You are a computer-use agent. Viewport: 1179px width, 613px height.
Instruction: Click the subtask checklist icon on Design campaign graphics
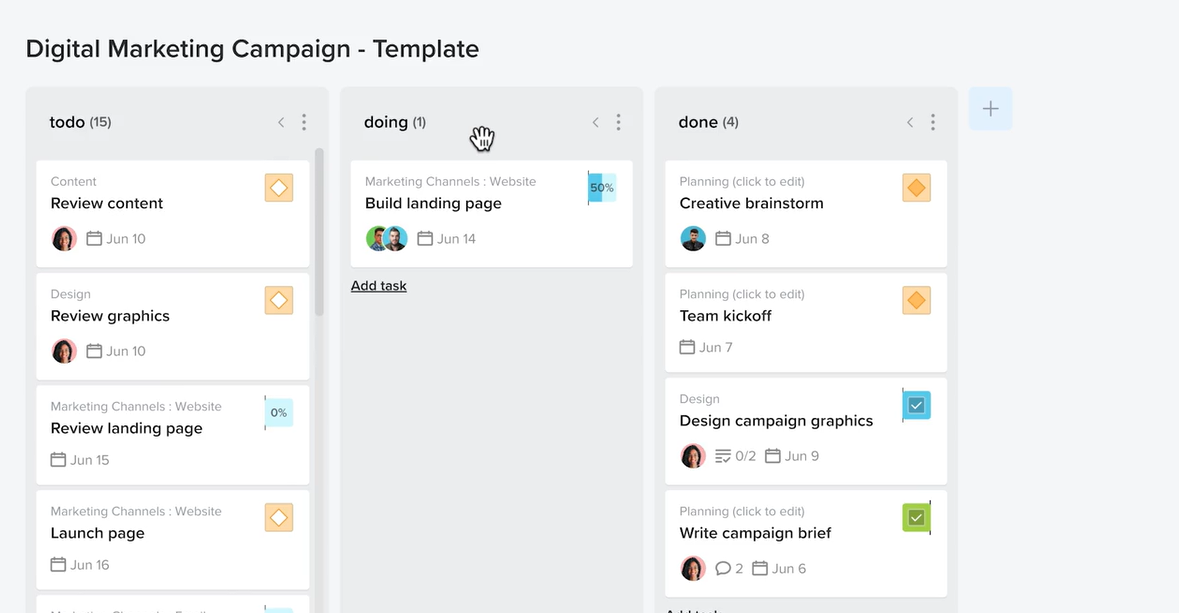(x=723, y=456)
